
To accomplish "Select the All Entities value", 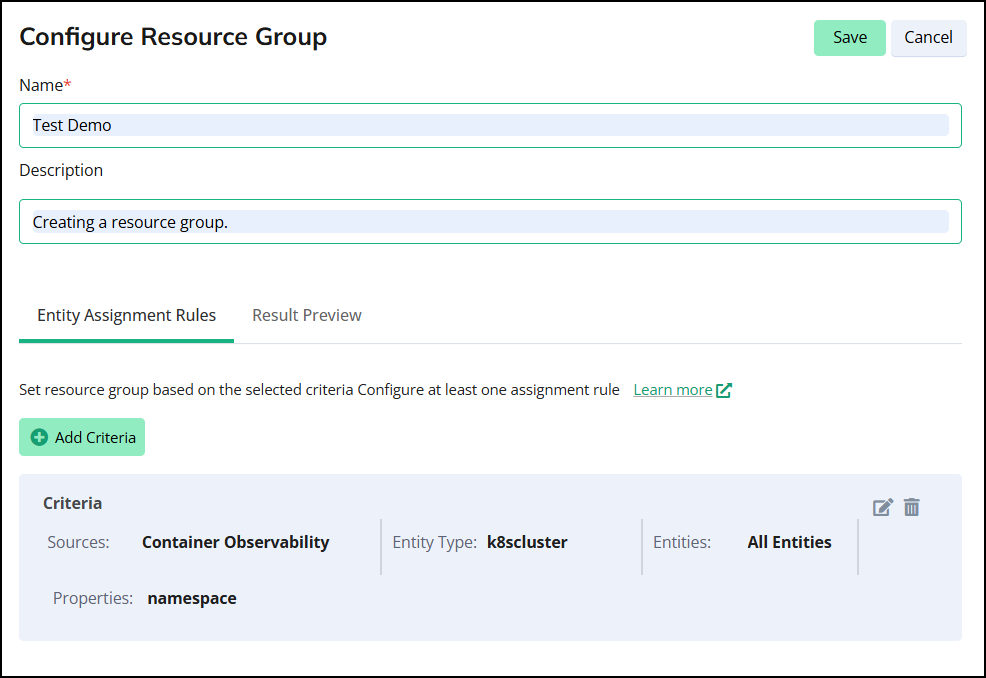I will coord(789,542).
